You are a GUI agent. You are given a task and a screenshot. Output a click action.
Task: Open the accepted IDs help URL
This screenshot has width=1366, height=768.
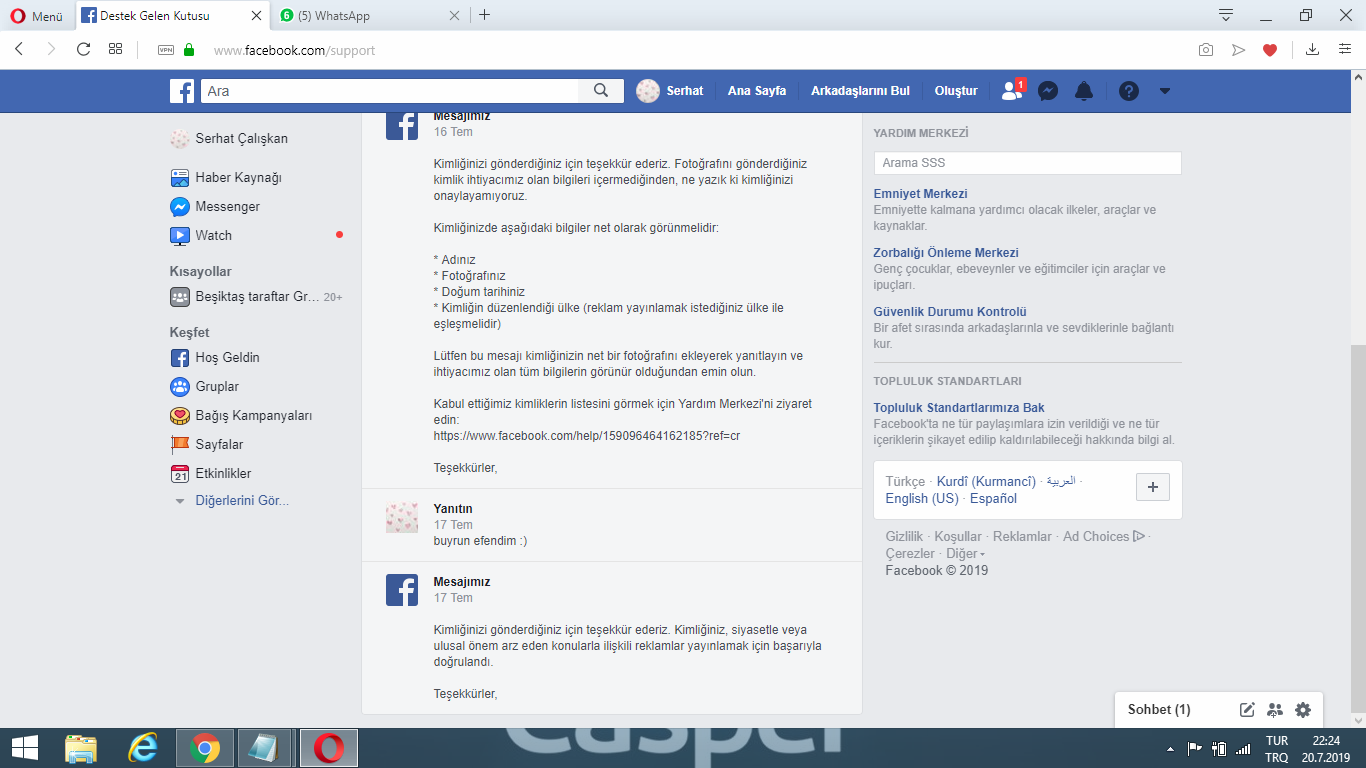click(x=586, y=436)
